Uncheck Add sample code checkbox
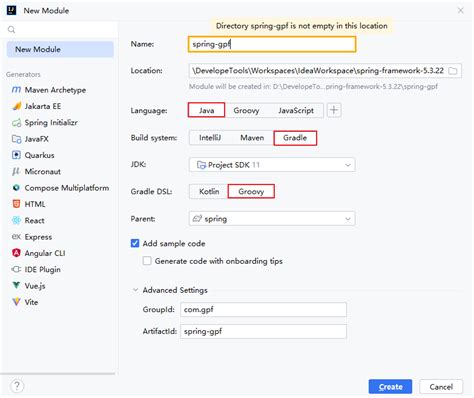Image resolution: width=474 pixels, height=398 pixels. coord(135,243)
